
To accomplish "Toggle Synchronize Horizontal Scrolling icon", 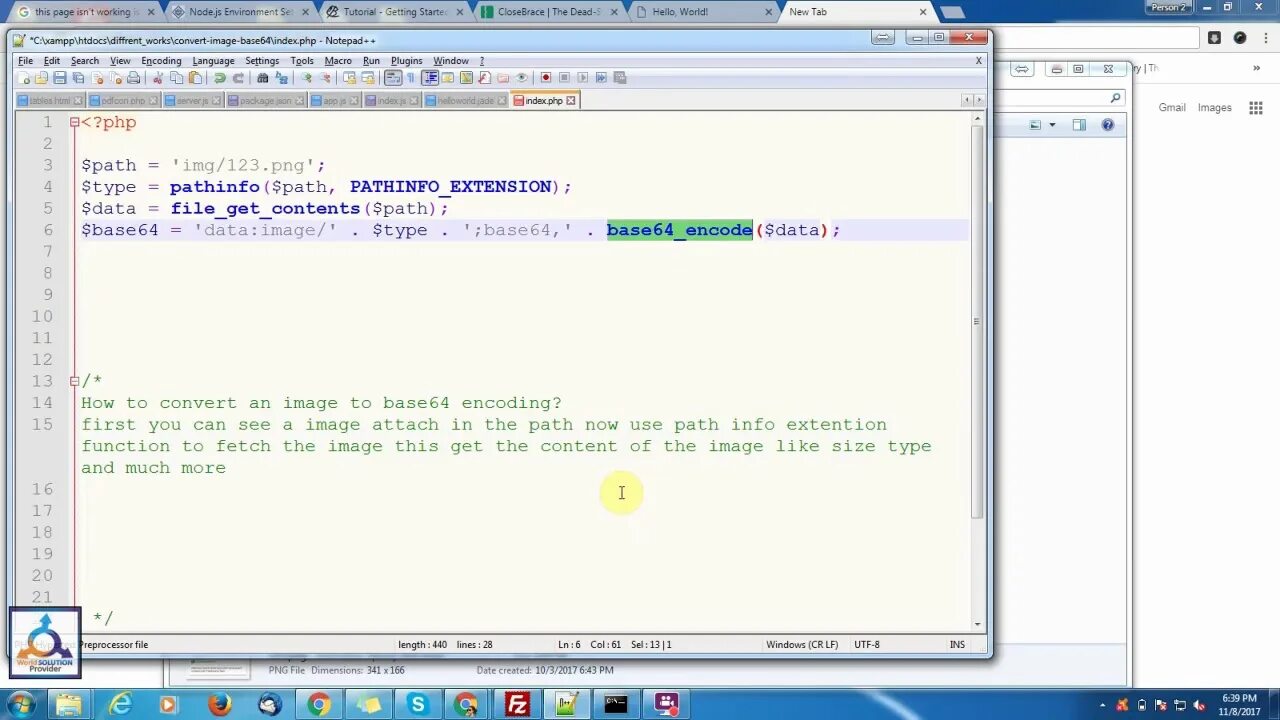I will click(x=367, y=78).
